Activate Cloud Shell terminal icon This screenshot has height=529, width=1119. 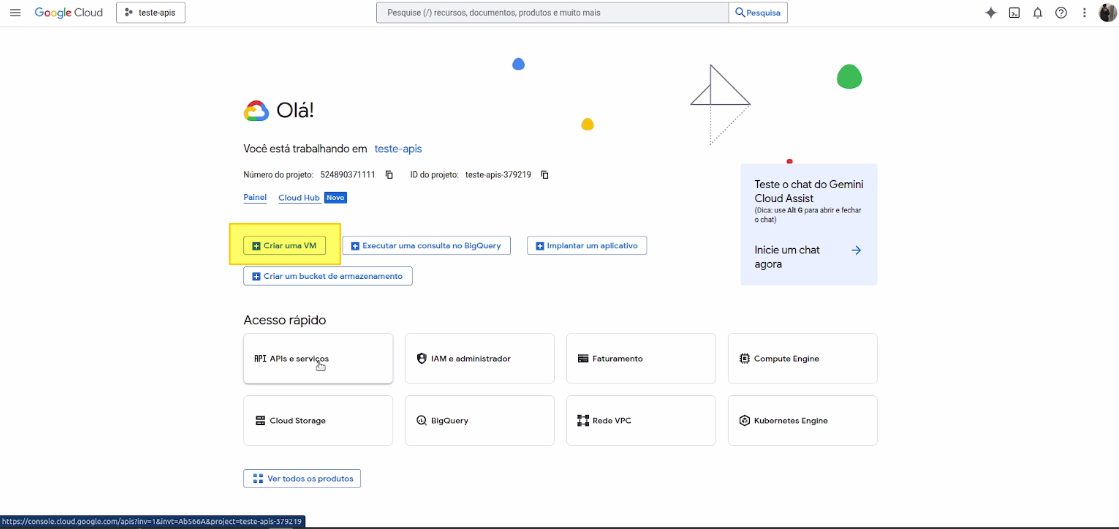[1014, 13]
